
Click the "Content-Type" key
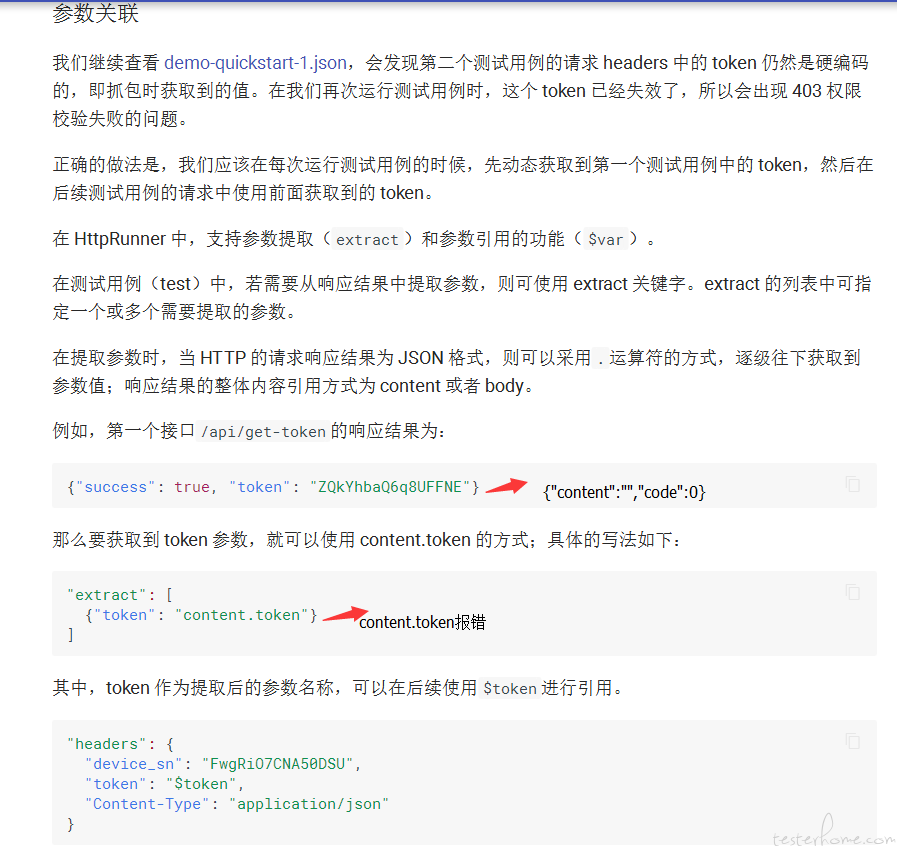point(147,804)
